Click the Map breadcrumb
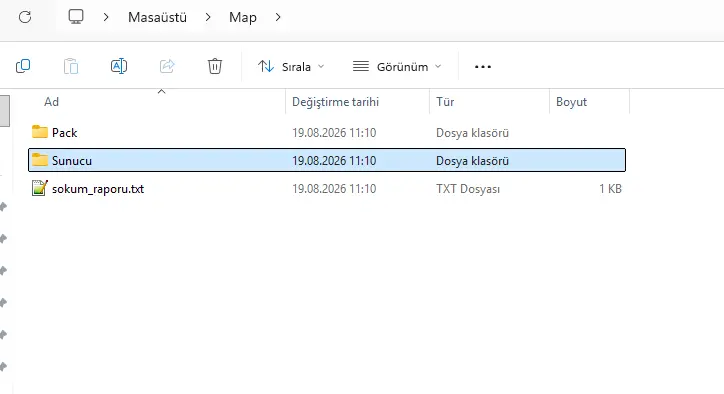Screen dimensions: 724x394 (x=243, y=17)
